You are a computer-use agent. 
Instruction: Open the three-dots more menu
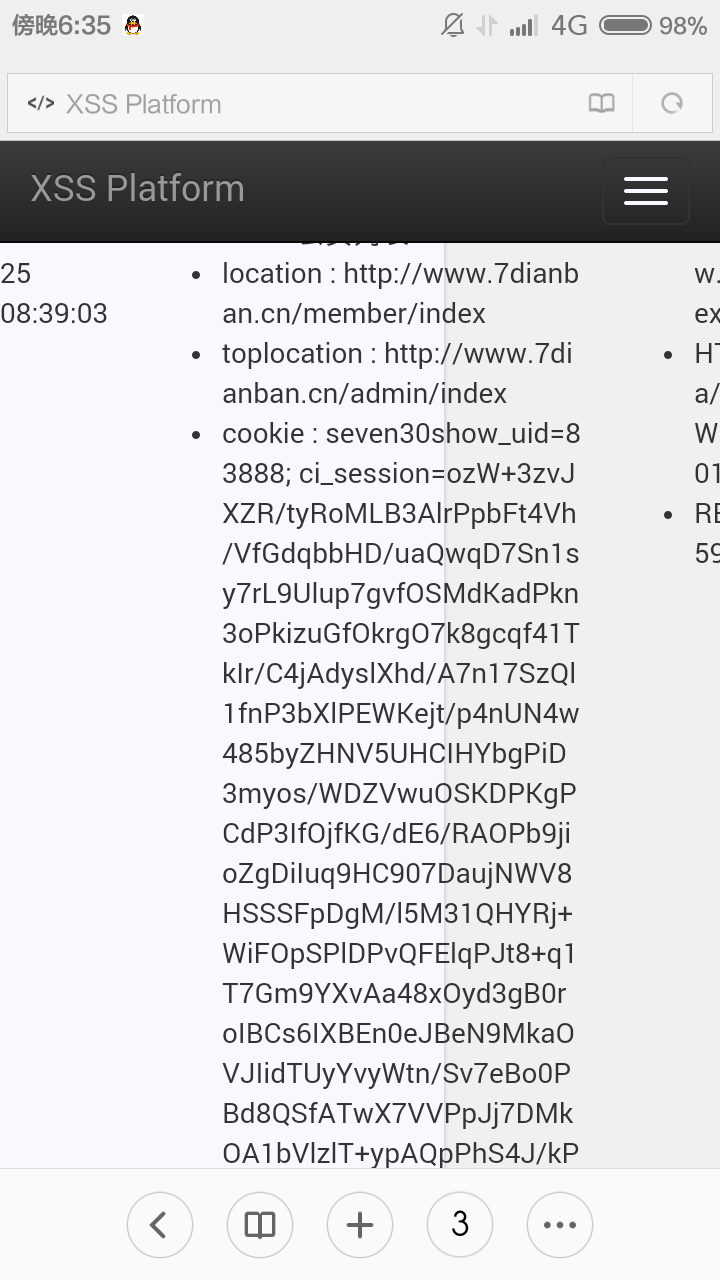coord(560,1224)
